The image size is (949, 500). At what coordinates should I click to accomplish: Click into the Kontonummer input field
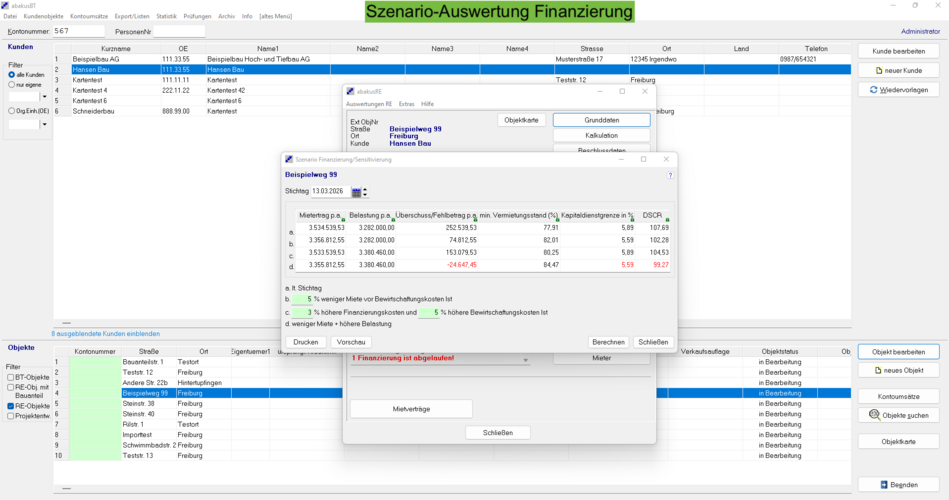pos(78,31)
